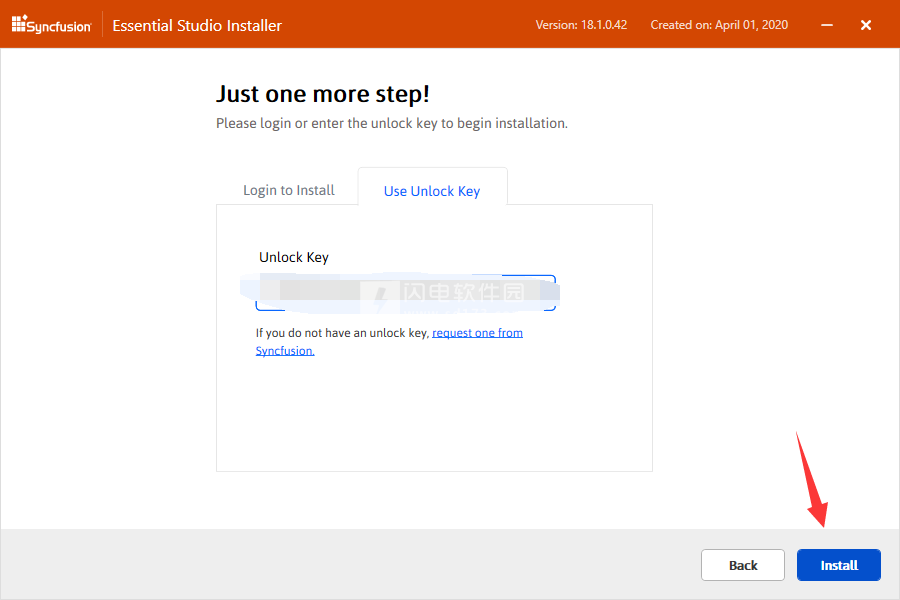Click the Unlock Key field label

click(294, 257)
